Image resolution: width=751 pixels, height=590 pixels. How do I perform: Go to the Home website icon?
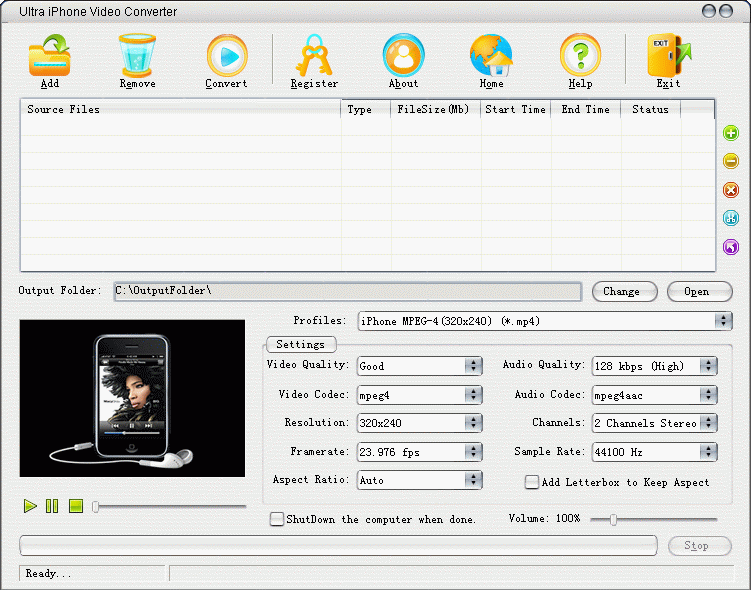491,55
